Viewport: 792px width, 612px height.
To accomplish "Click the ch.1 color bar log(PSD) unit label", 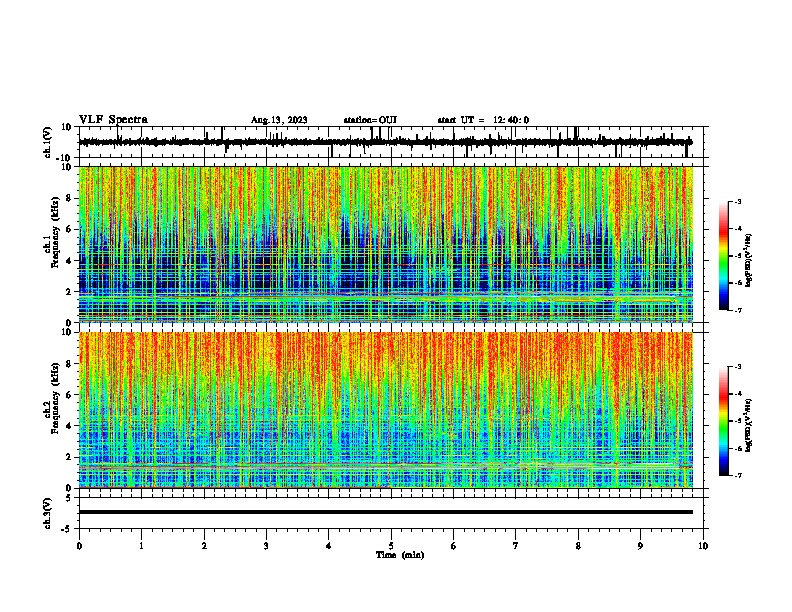I will [748, 260].
